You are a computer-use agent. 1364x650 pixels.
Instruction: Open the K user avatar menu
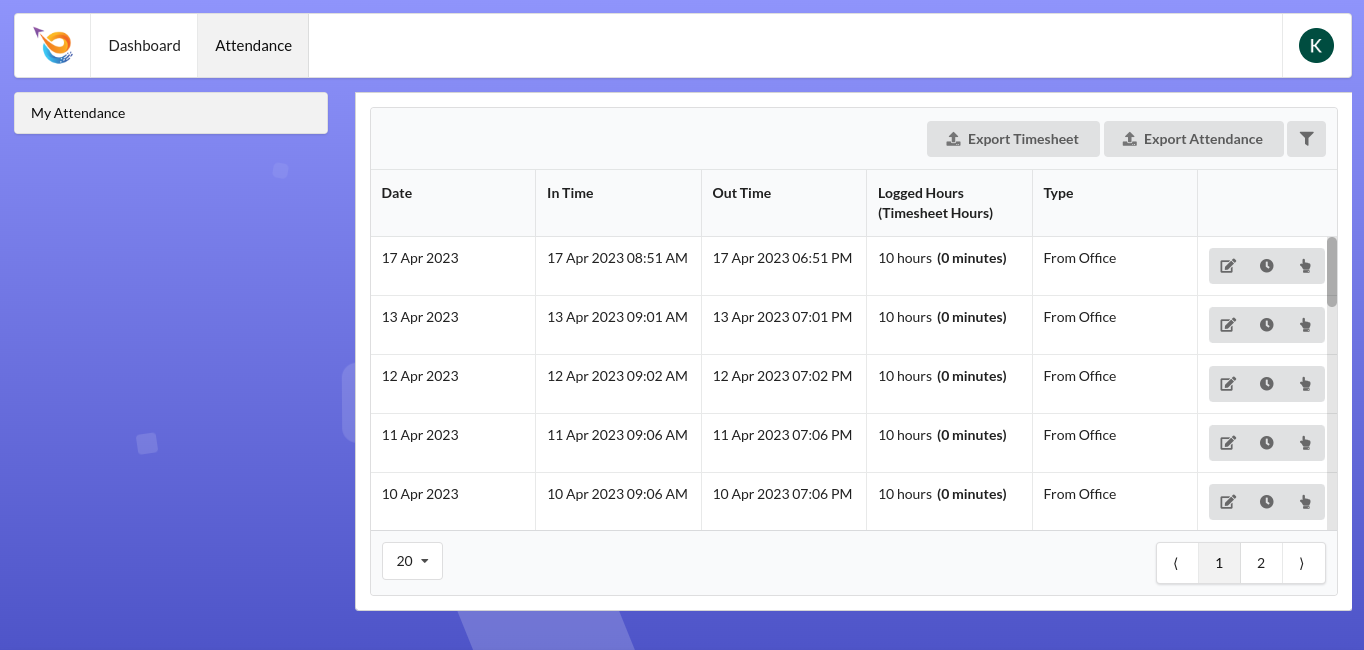coord(1316,46)
